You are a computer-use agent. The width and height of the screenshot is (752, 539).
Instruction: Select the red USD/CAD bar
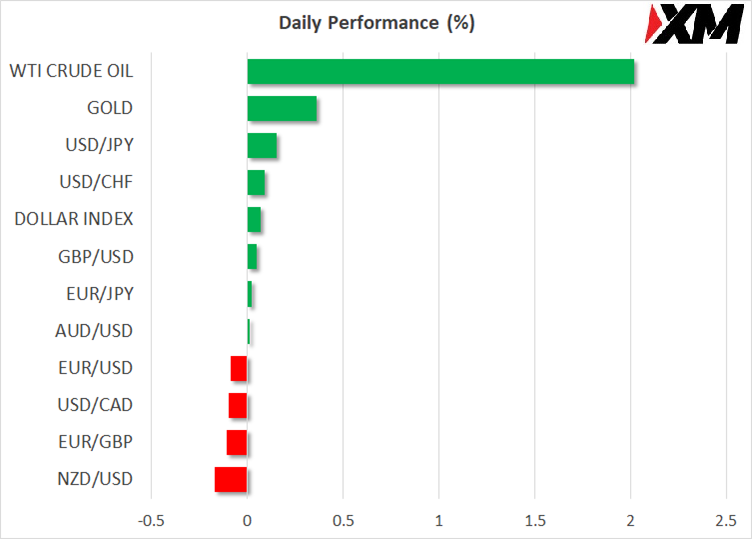pyautogui.click(x=238, y=406)
